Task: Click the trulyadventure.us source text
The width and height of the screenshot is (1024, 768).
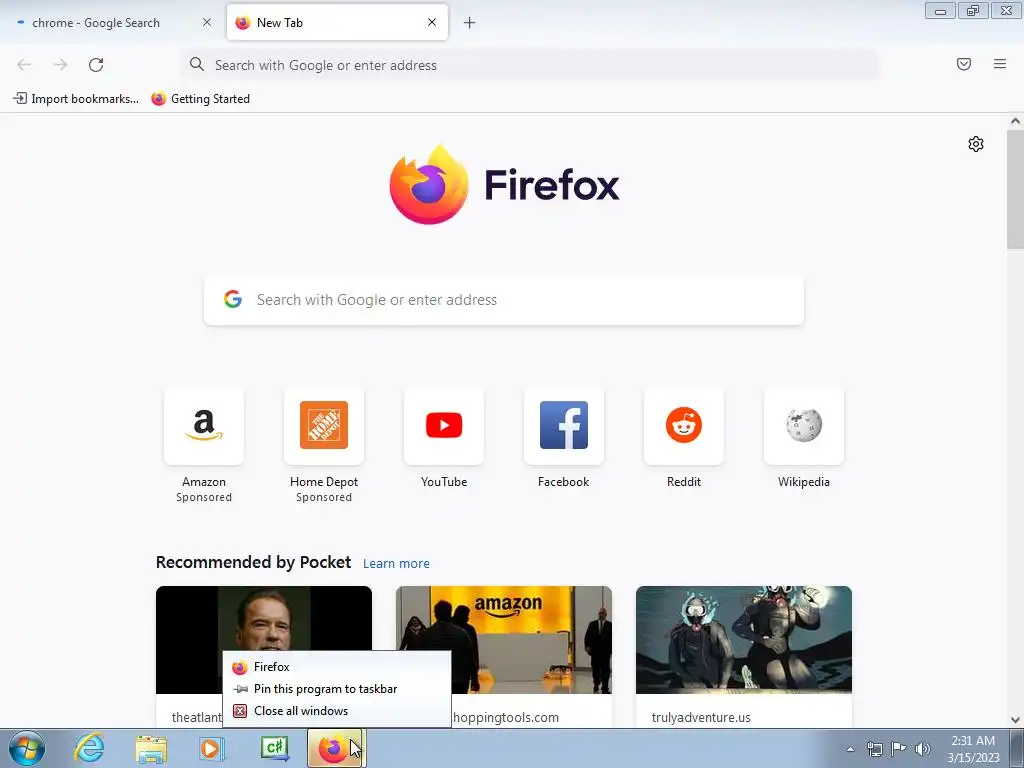Action: coord(701,717)
